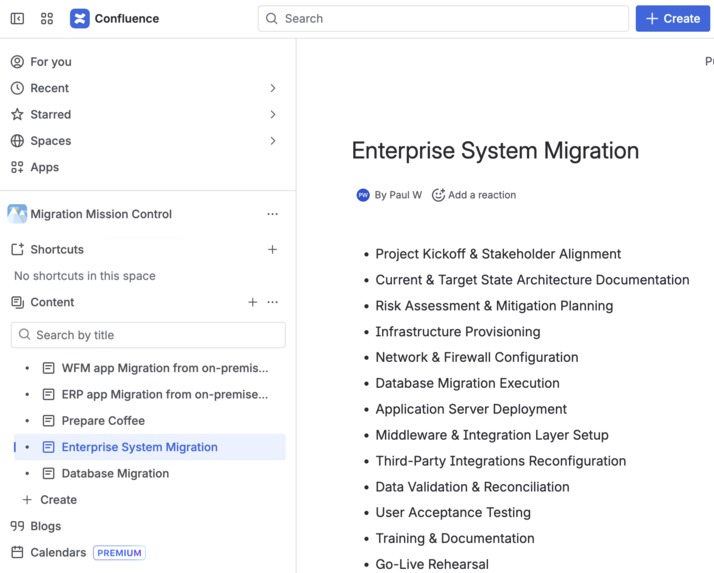This screenshot has width=714, height=573.
Task: Click the Paul W avatar icon
Action: point(363,195)
